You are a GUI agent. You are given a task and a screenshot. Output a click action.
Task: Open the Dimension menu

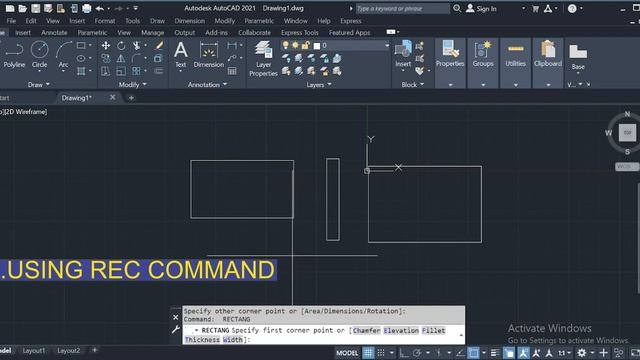(190, 21)
